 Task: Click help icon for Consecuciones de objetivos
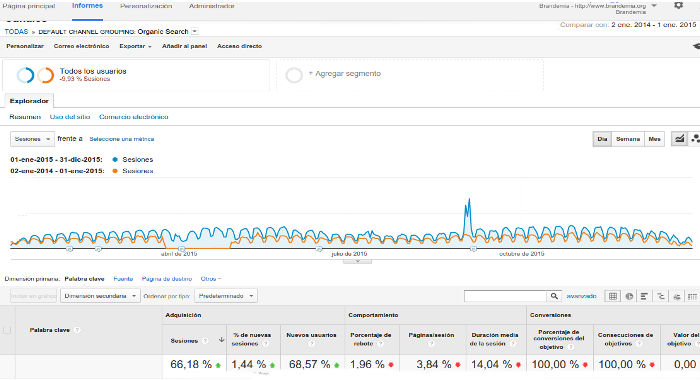pos(639,344)
